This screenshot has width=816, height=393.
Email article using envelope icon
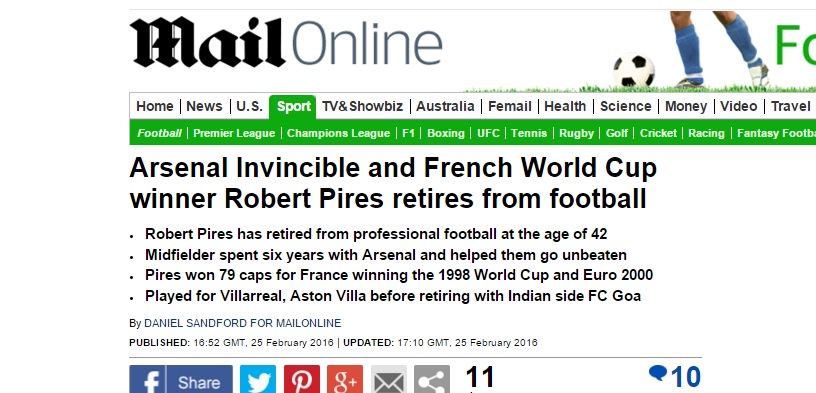coord(388,379)
